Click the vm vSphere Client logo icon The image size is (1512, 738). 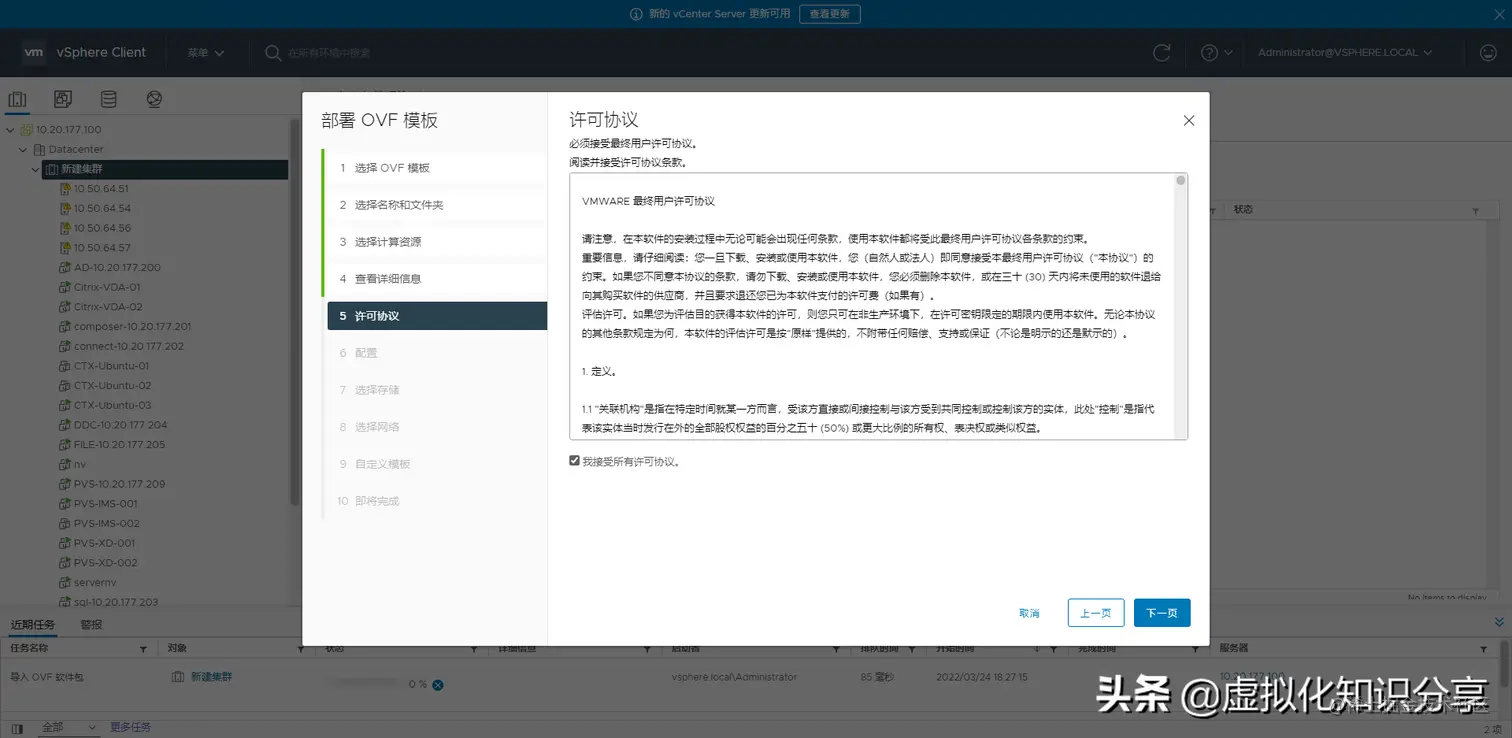point(34,52)
